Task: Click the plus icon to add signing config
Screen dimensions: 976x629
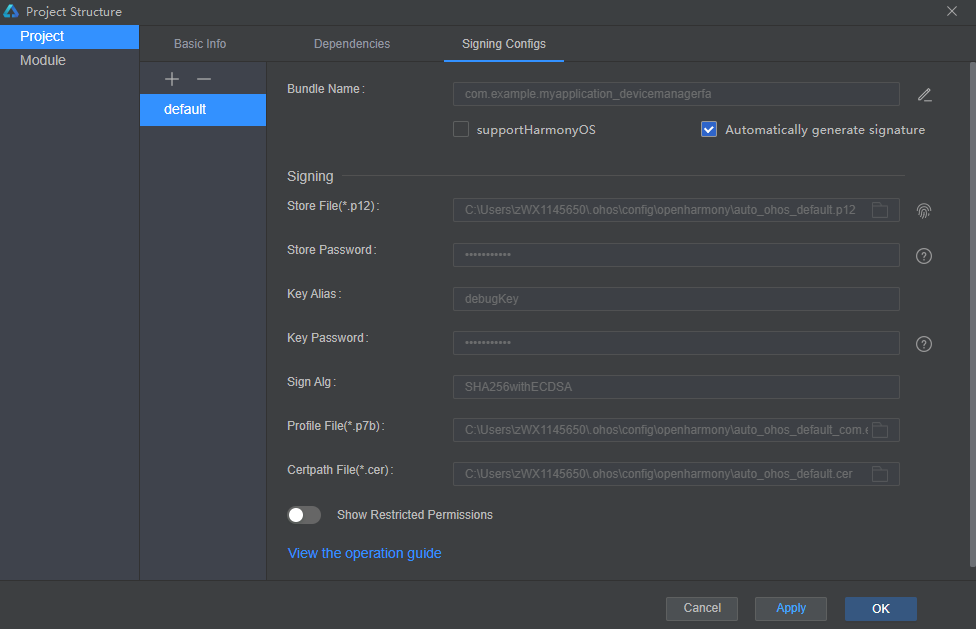Action: 172,79
